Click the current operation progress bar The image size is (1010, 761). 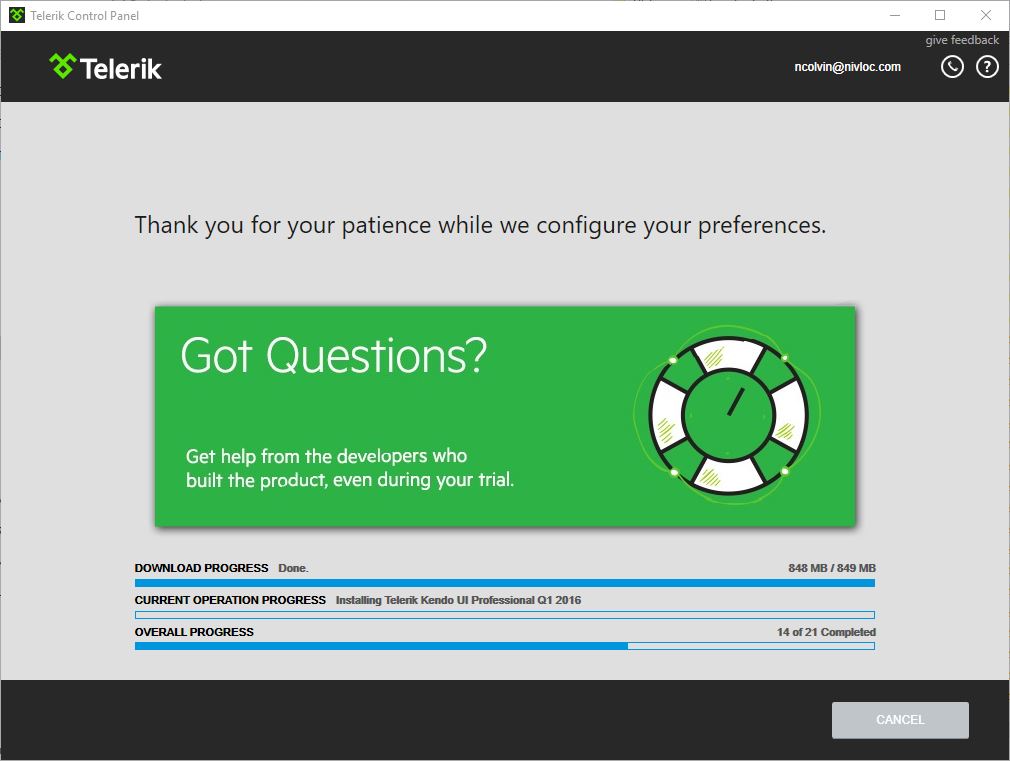click(x=504, y=615)
